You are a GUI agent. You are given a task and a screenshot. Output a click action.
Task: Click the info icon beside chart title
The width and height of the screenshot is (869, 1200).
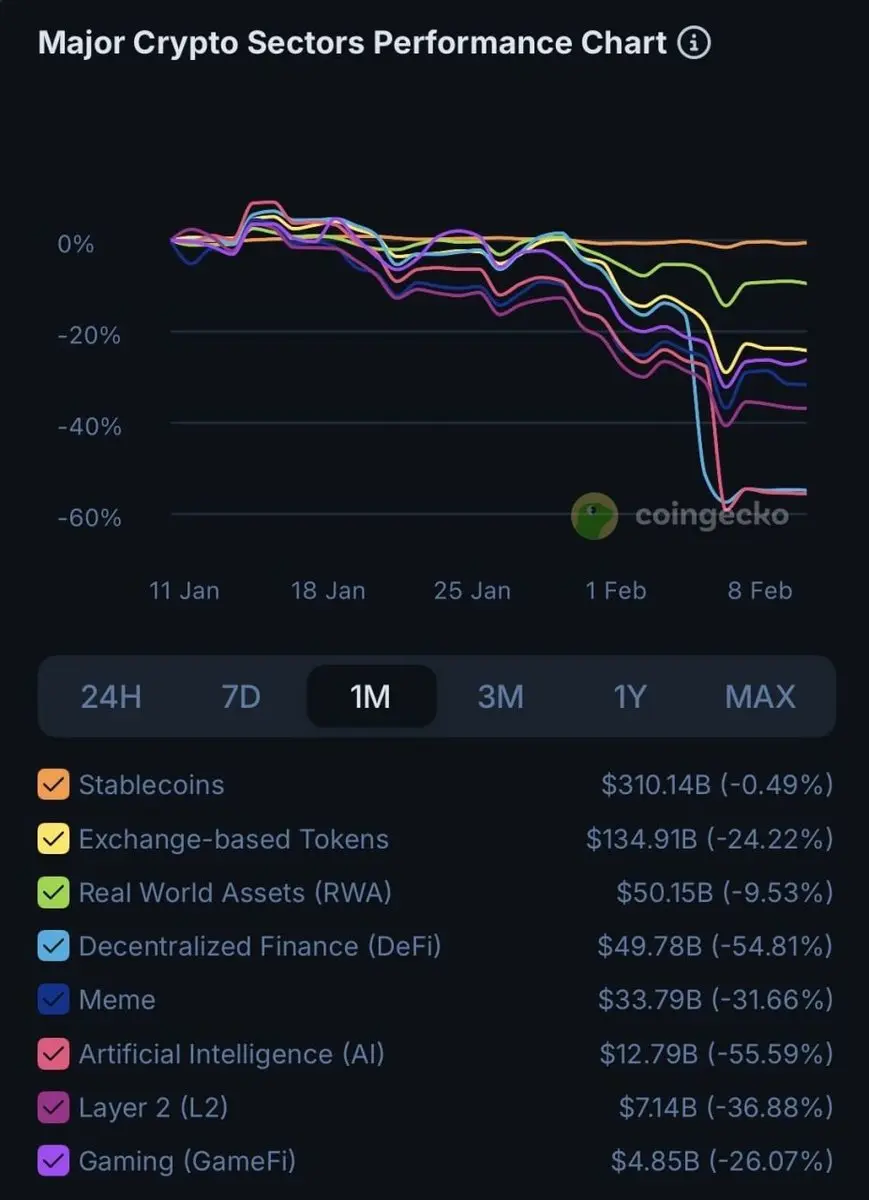(694, 43)
